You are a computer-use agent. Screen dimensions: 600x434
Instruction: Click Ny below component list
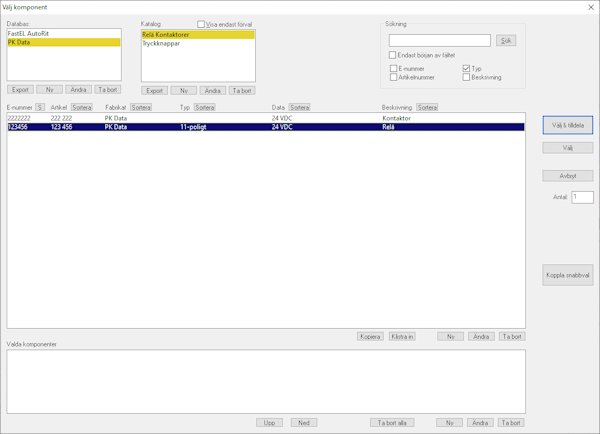pyautogui.click(x=451, y=337)
